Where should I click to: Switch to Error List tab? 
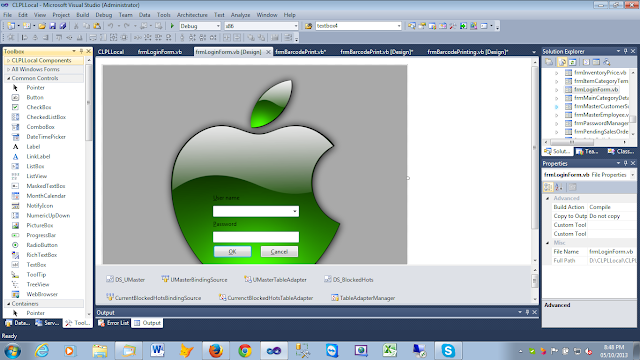[x=113, y=323]
